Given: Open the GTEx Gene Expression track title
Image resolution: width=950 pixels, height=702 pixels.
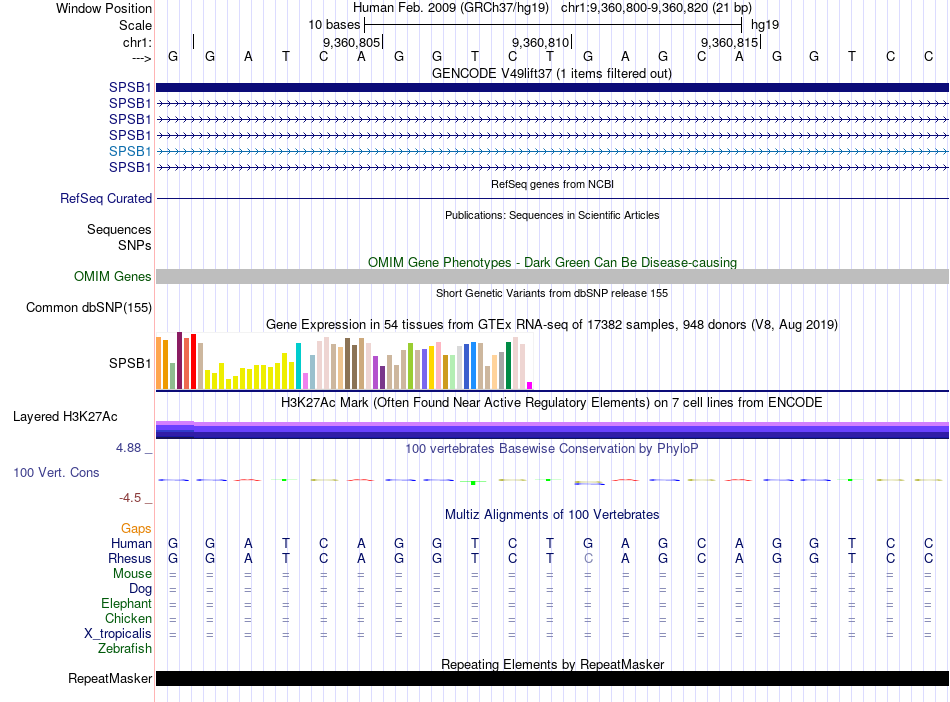Looking at the screenshot, I should pos(552,324).
